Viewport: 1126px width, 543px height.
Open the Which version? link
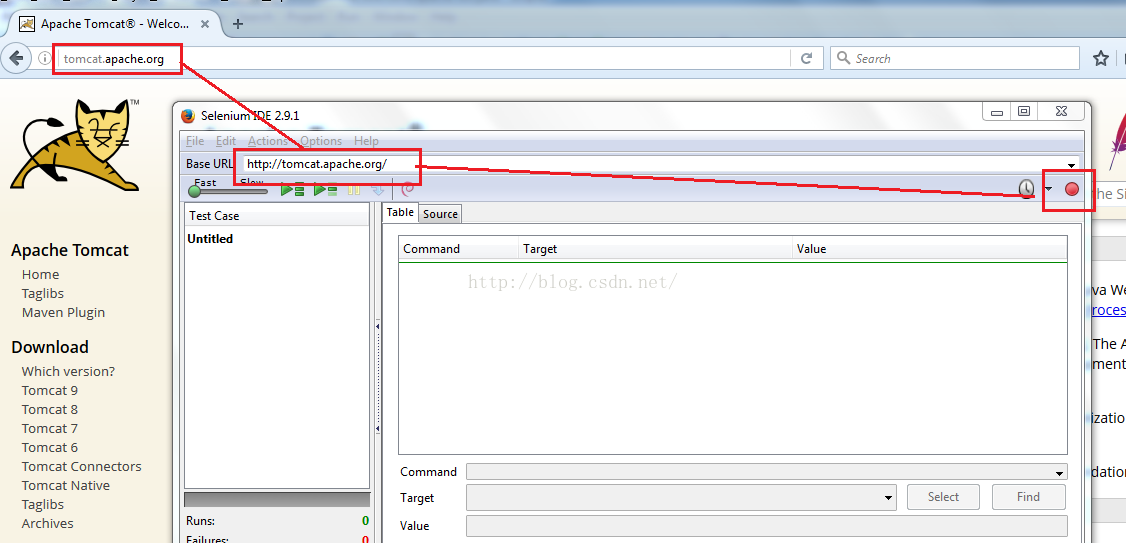[68, 371]
